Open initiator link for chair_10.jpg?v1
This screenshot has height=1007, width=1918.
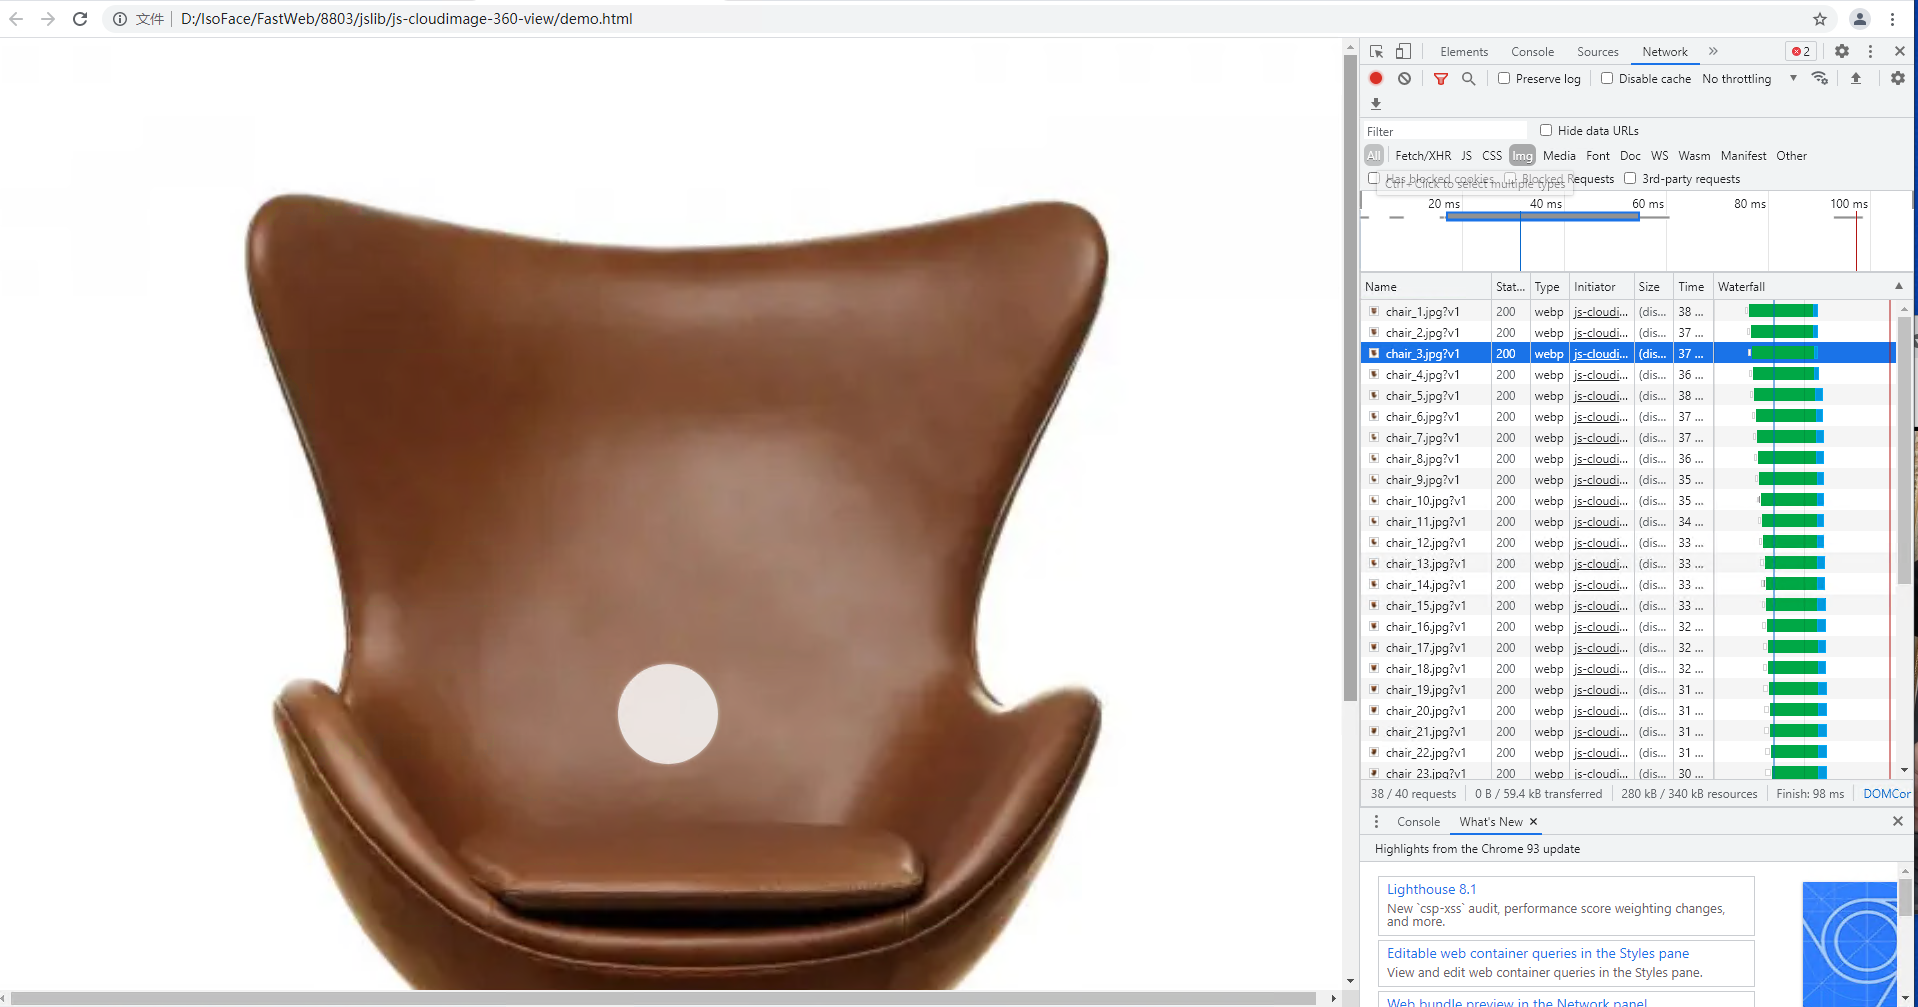pos(1600,501)
